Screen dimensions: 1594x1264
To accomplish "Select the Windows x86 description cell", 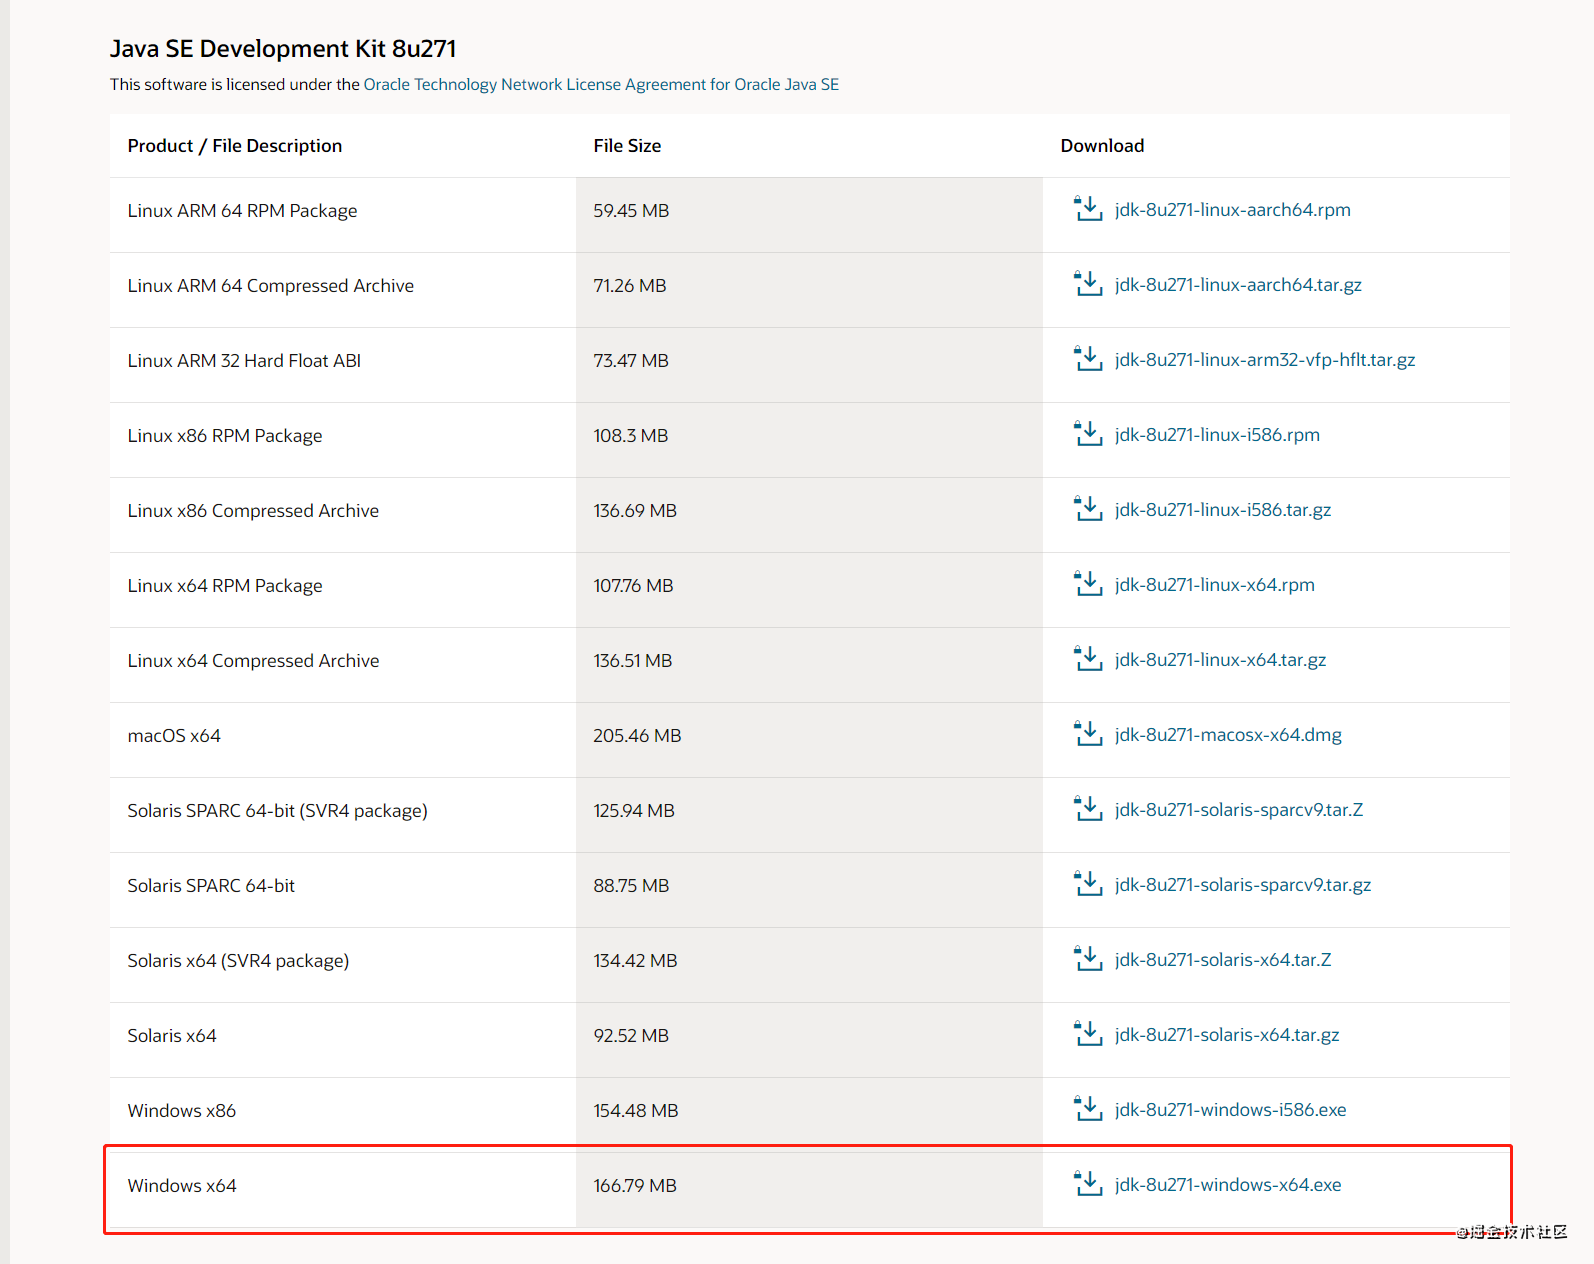I will pyautogui.click(x=182, y=1111).
